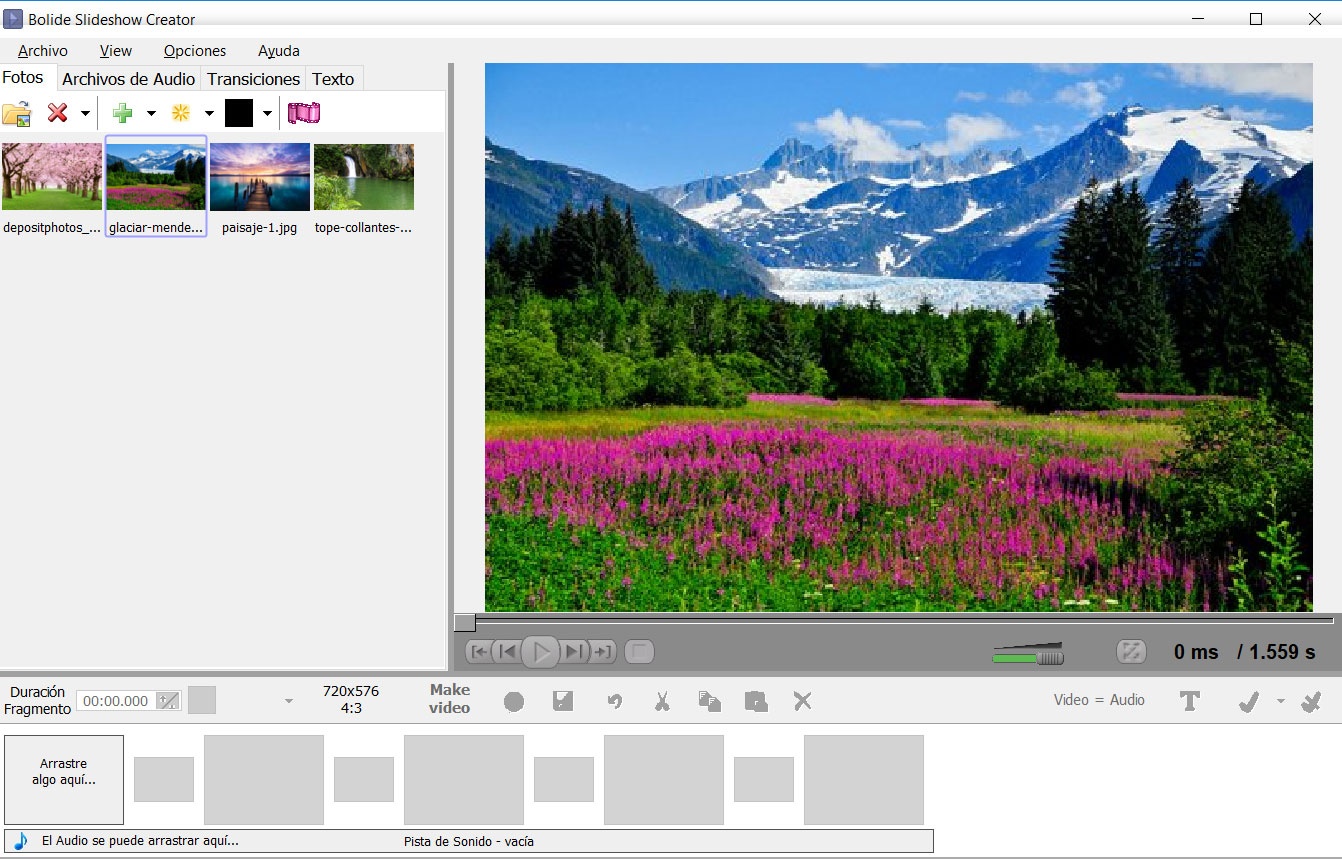Viewport: 1342px width, 859px height.
Task: Skip to the next slide
Action: tap(574, 652)
